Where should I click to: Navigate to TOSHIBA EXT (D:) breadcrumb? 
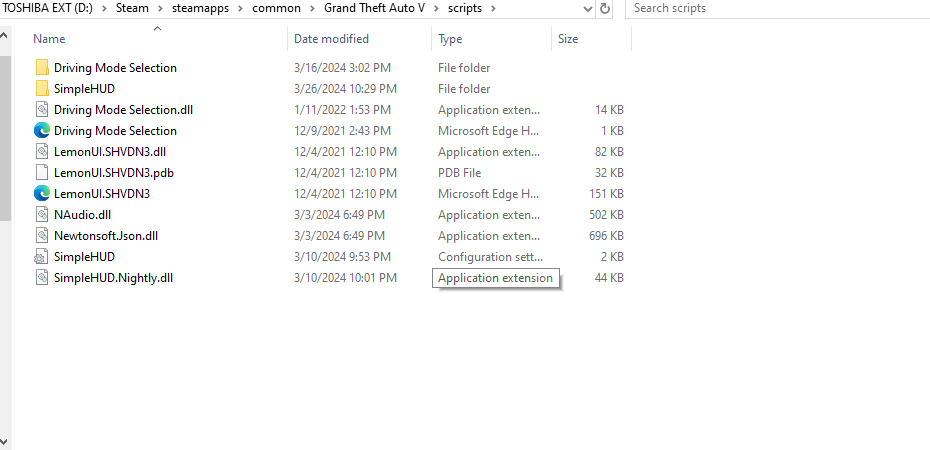point(48,8)
